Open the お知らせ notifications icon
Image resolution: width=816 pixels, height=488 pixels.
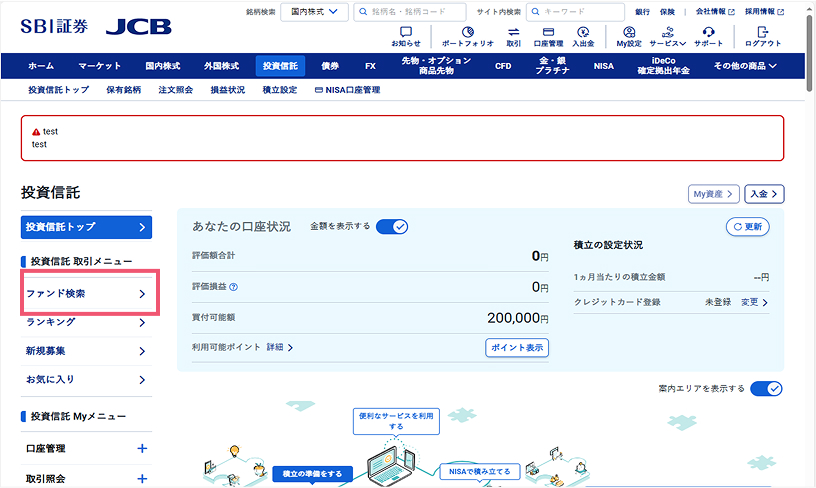tap(406, 36)
